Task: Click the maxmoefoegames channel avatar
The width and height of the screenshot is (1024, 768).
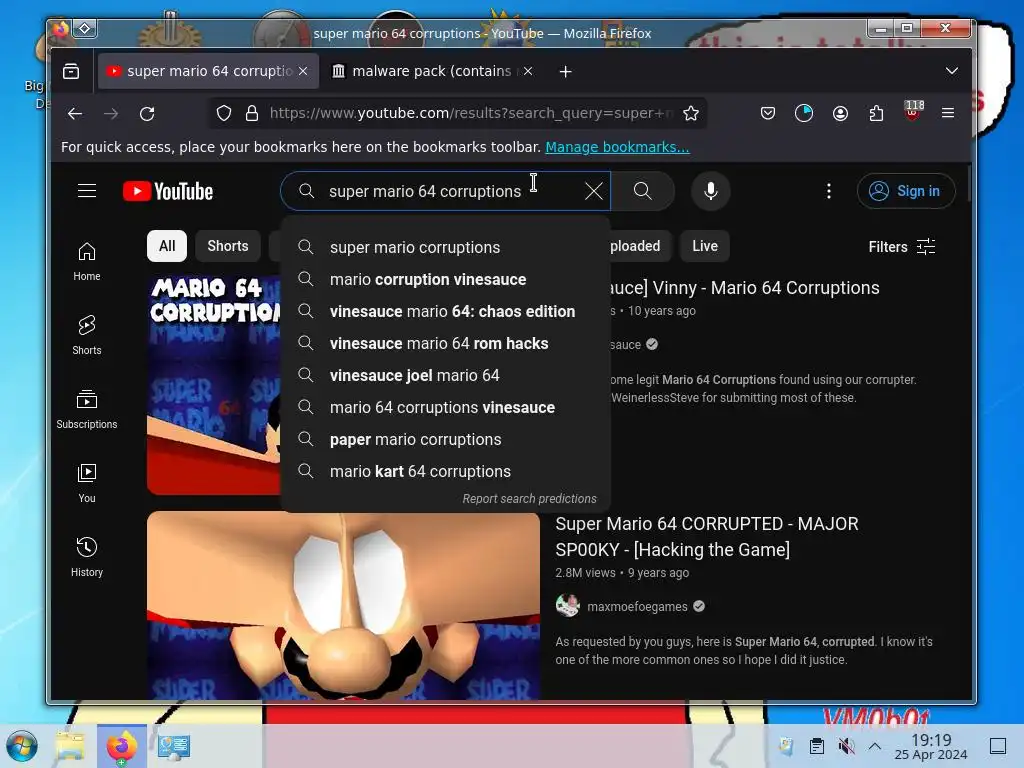Action: [568, 606]
